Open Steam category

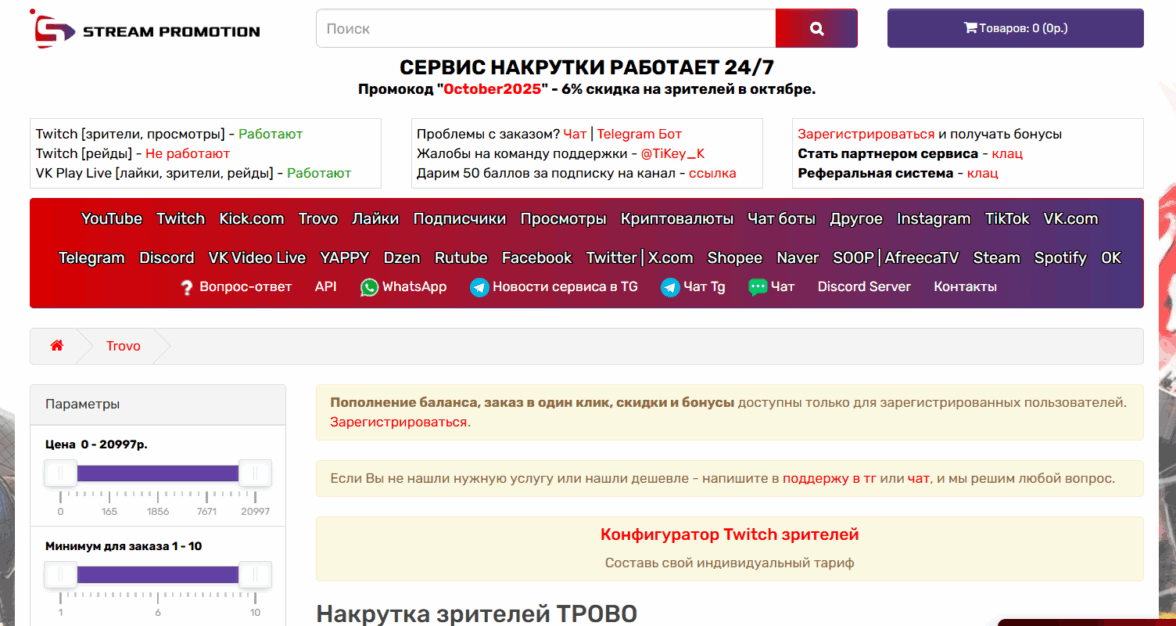coord(997,258)
